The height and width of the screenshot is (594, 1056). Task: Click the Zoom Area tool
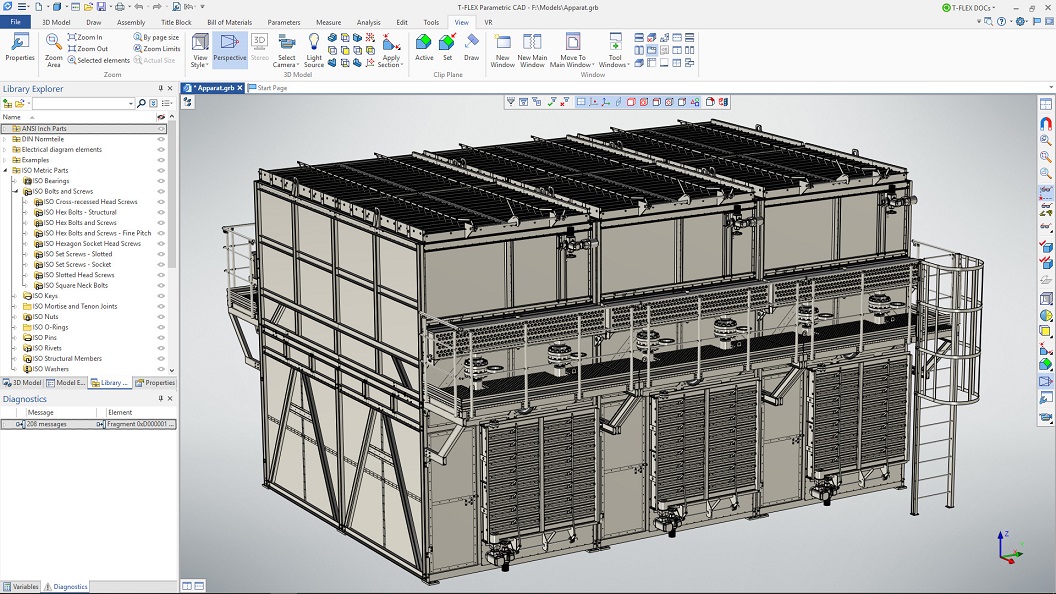pos(53,48)
